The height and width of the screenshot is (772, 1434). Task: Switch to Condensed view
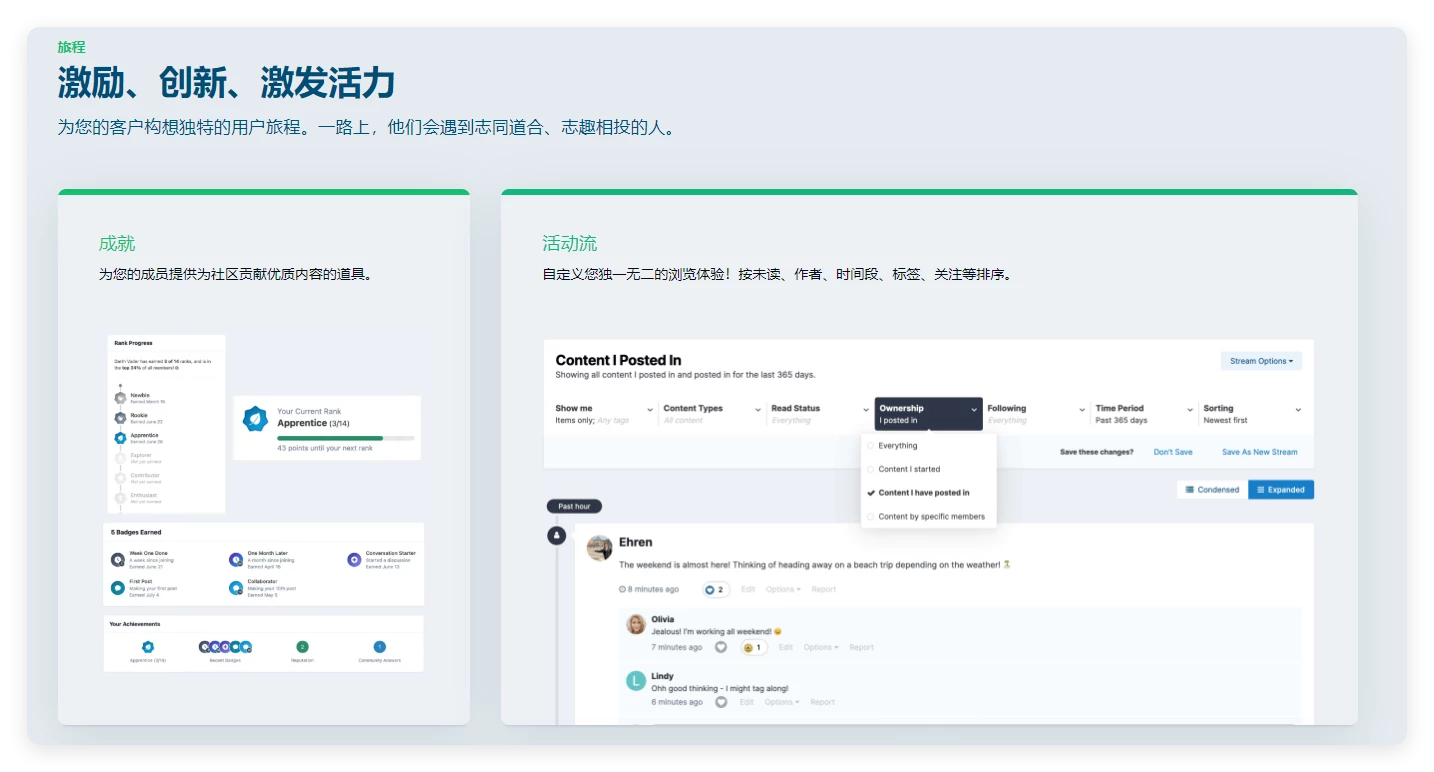1212,490
